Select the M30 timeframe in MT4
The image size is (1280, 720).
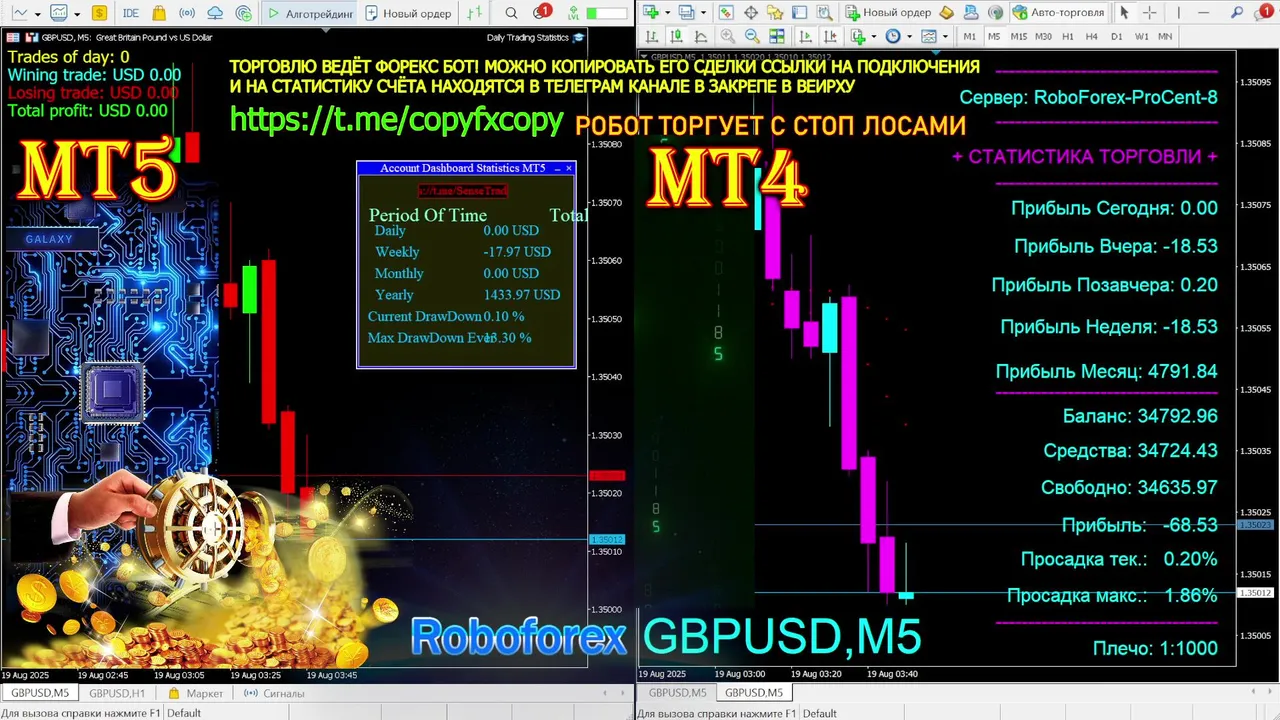coord(1043,36)
